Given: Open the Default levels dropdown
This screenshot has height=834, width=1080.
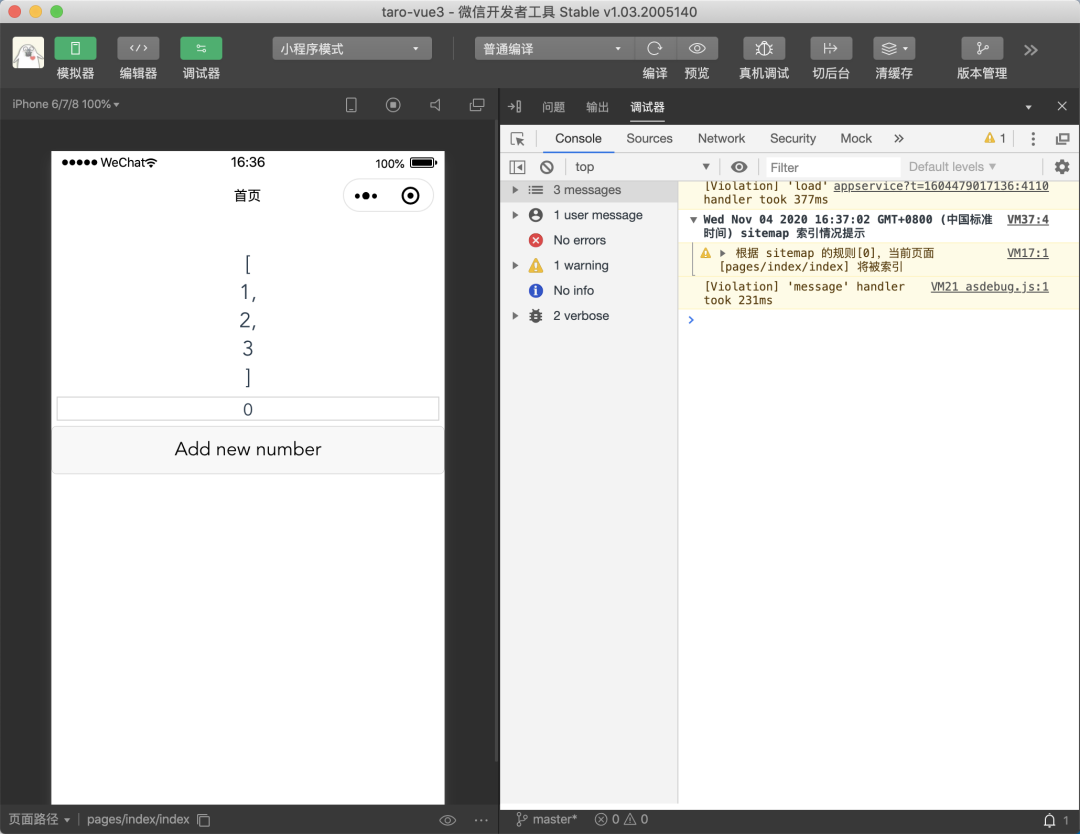Looking at the screenshot, I should [x=952, y=167].
